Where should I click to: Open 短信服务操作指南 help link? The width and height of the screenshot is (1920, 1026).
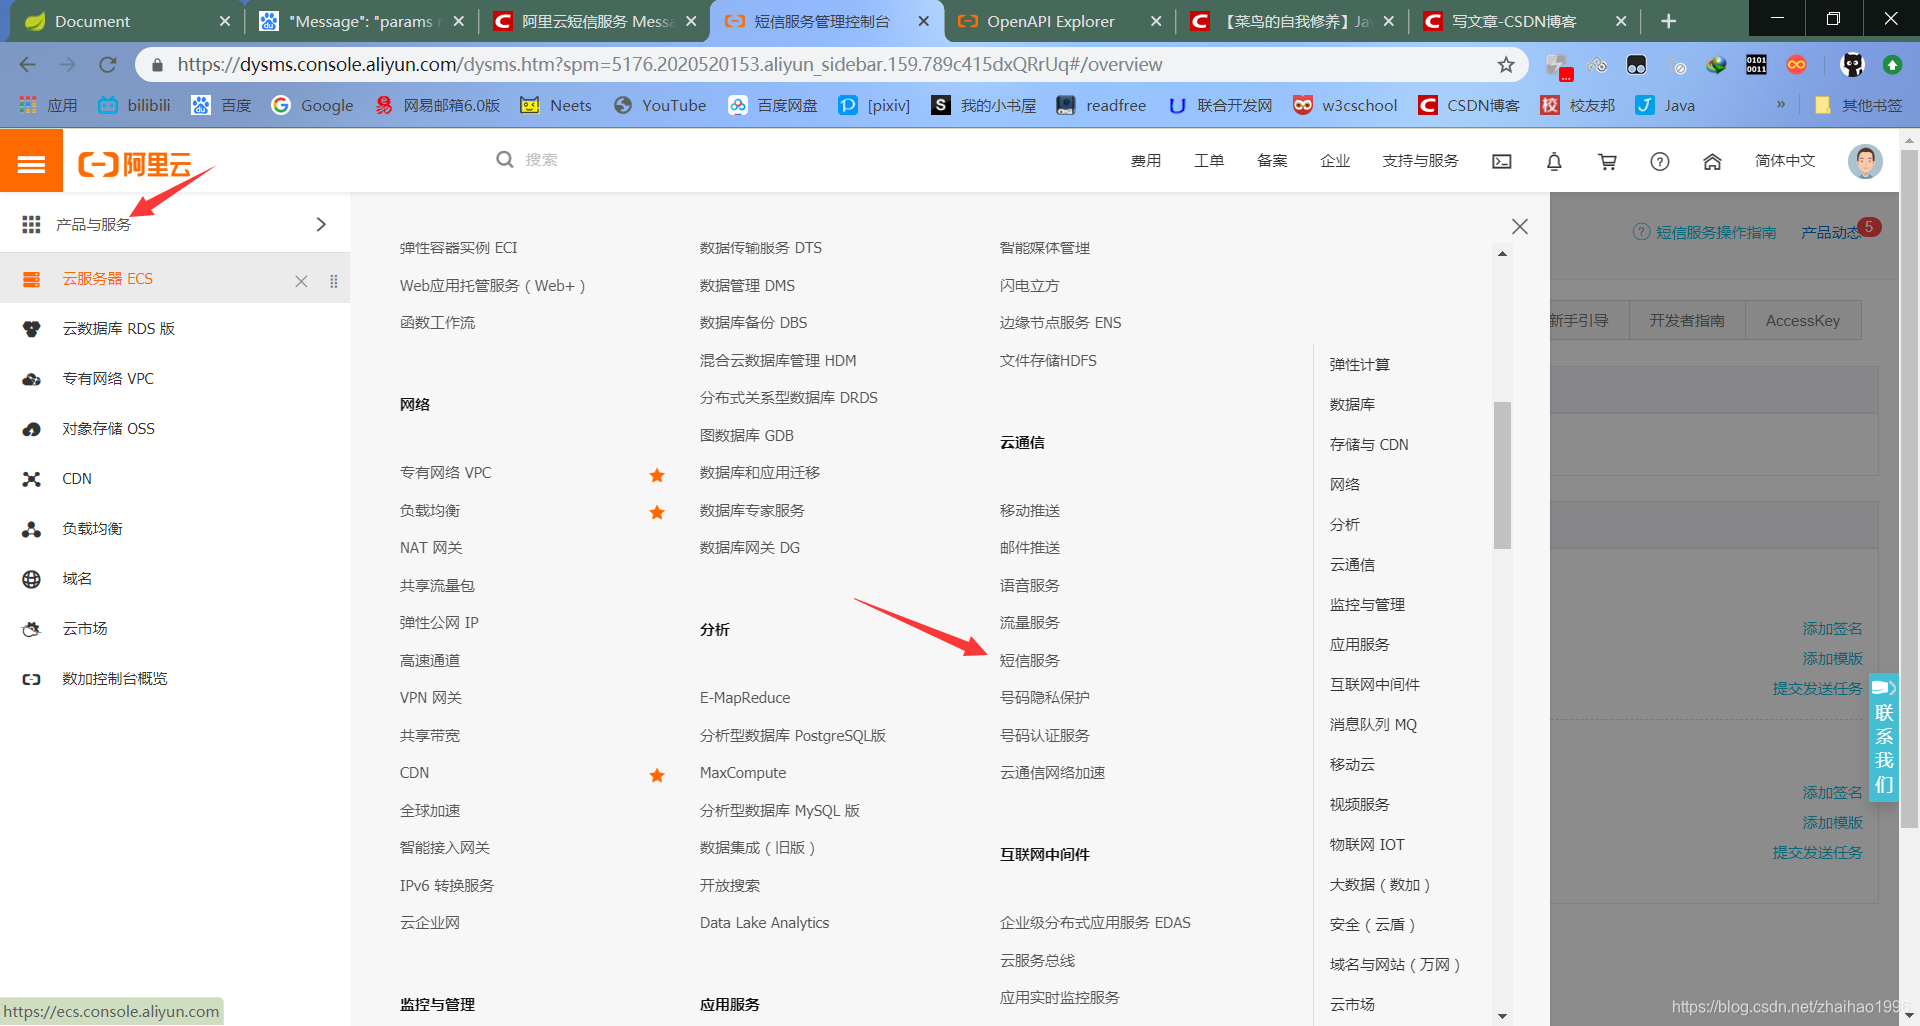click(x=1705, y=232)
